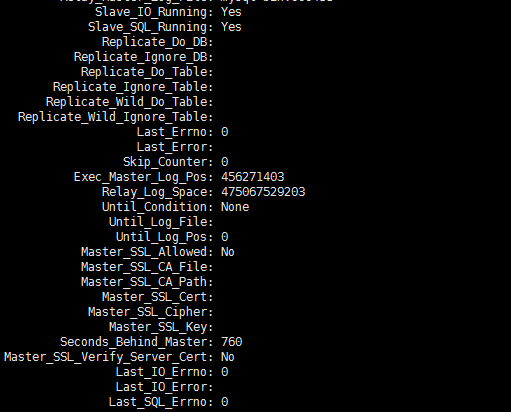Click the Exec_Master_Log_Pos number 456271403
The width and height of the screenshot is (511, 412).
(x=253, y=177)
